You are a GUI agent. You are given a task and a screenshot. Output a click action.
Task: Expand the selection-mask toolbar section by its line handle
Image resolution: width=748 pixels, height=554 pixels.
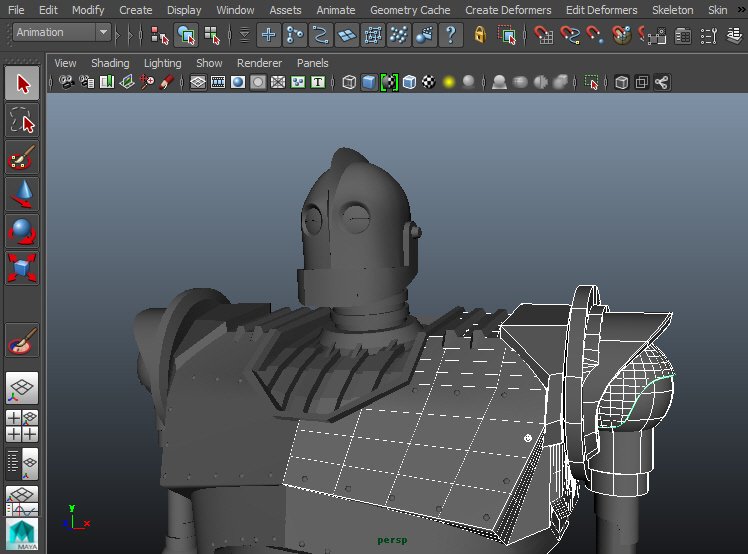(230, 35)
